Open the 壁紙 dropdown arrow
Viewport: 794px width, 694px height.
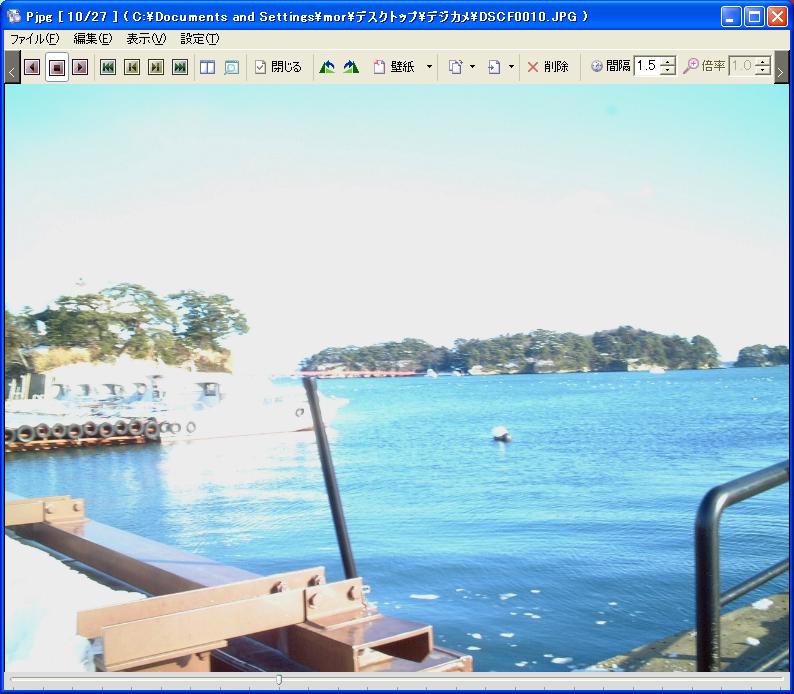coord(429,67)
